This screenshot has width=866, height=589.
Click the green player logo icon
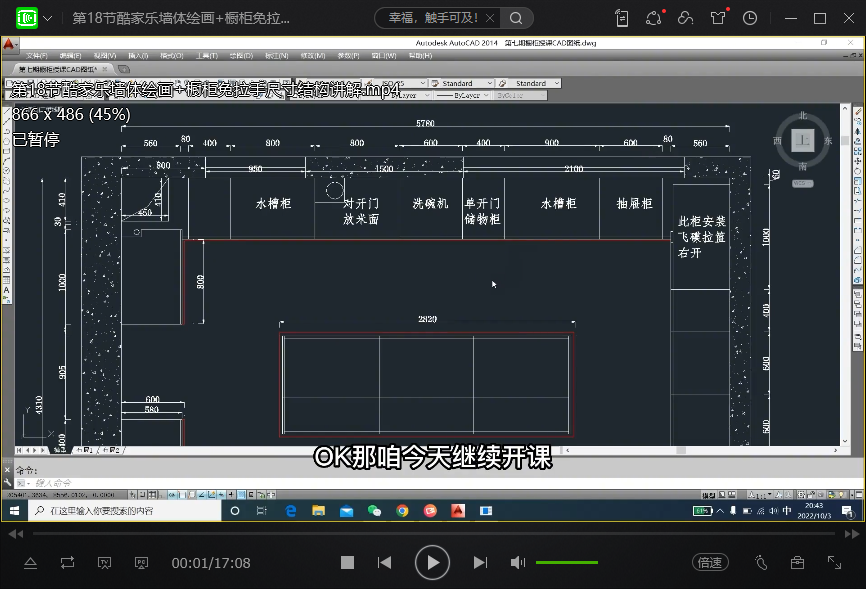(x=27, y=18)
